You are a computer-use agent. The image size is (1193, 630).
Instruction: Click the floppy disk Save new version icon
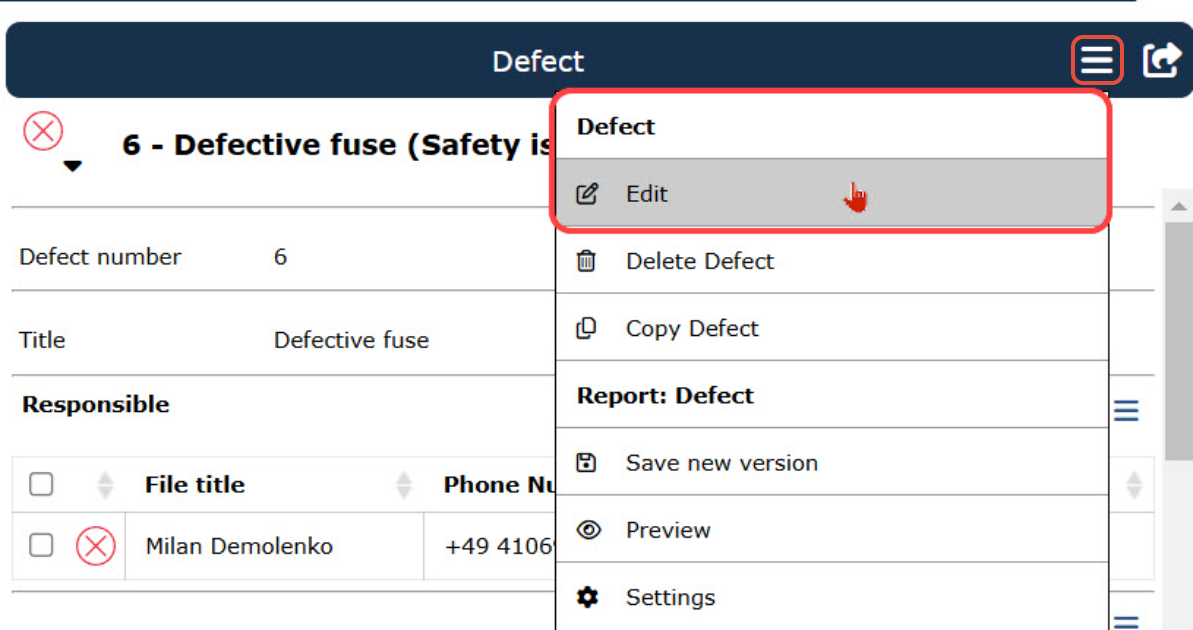[587, 463]
